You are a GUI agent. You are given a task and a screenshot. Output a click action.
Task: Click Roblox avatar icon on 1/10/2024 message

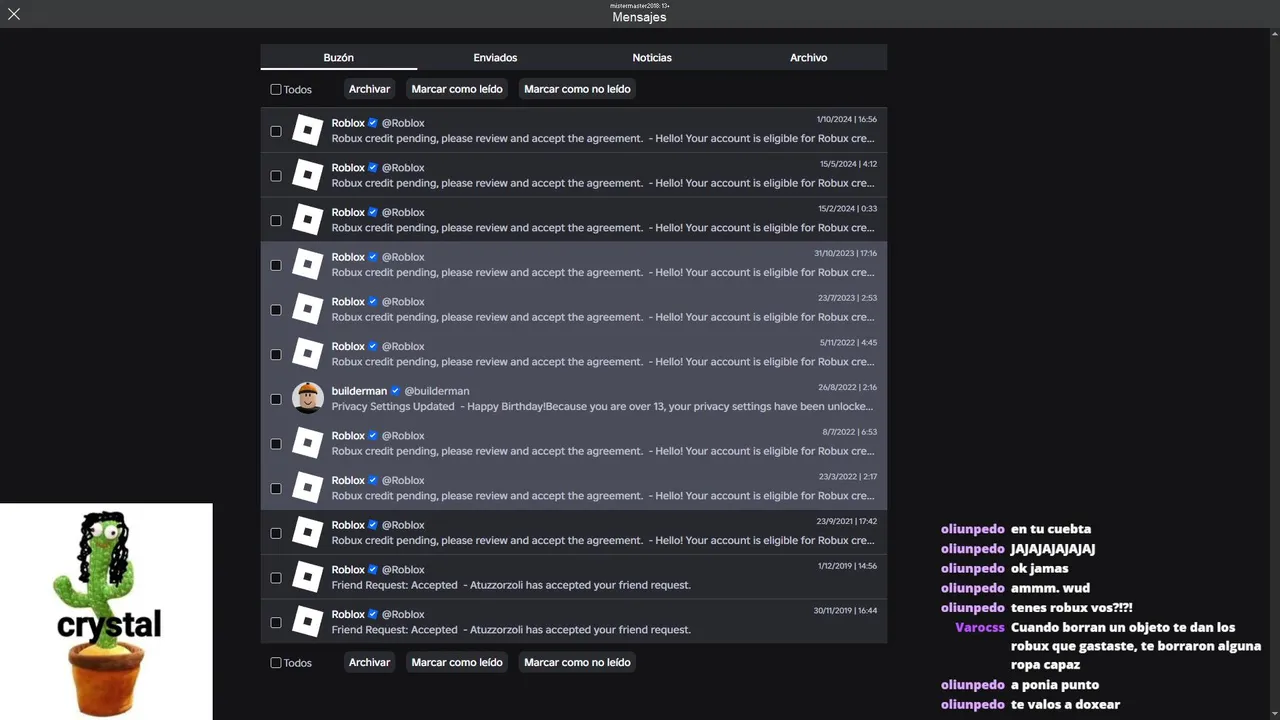click(x=308, y=130)
